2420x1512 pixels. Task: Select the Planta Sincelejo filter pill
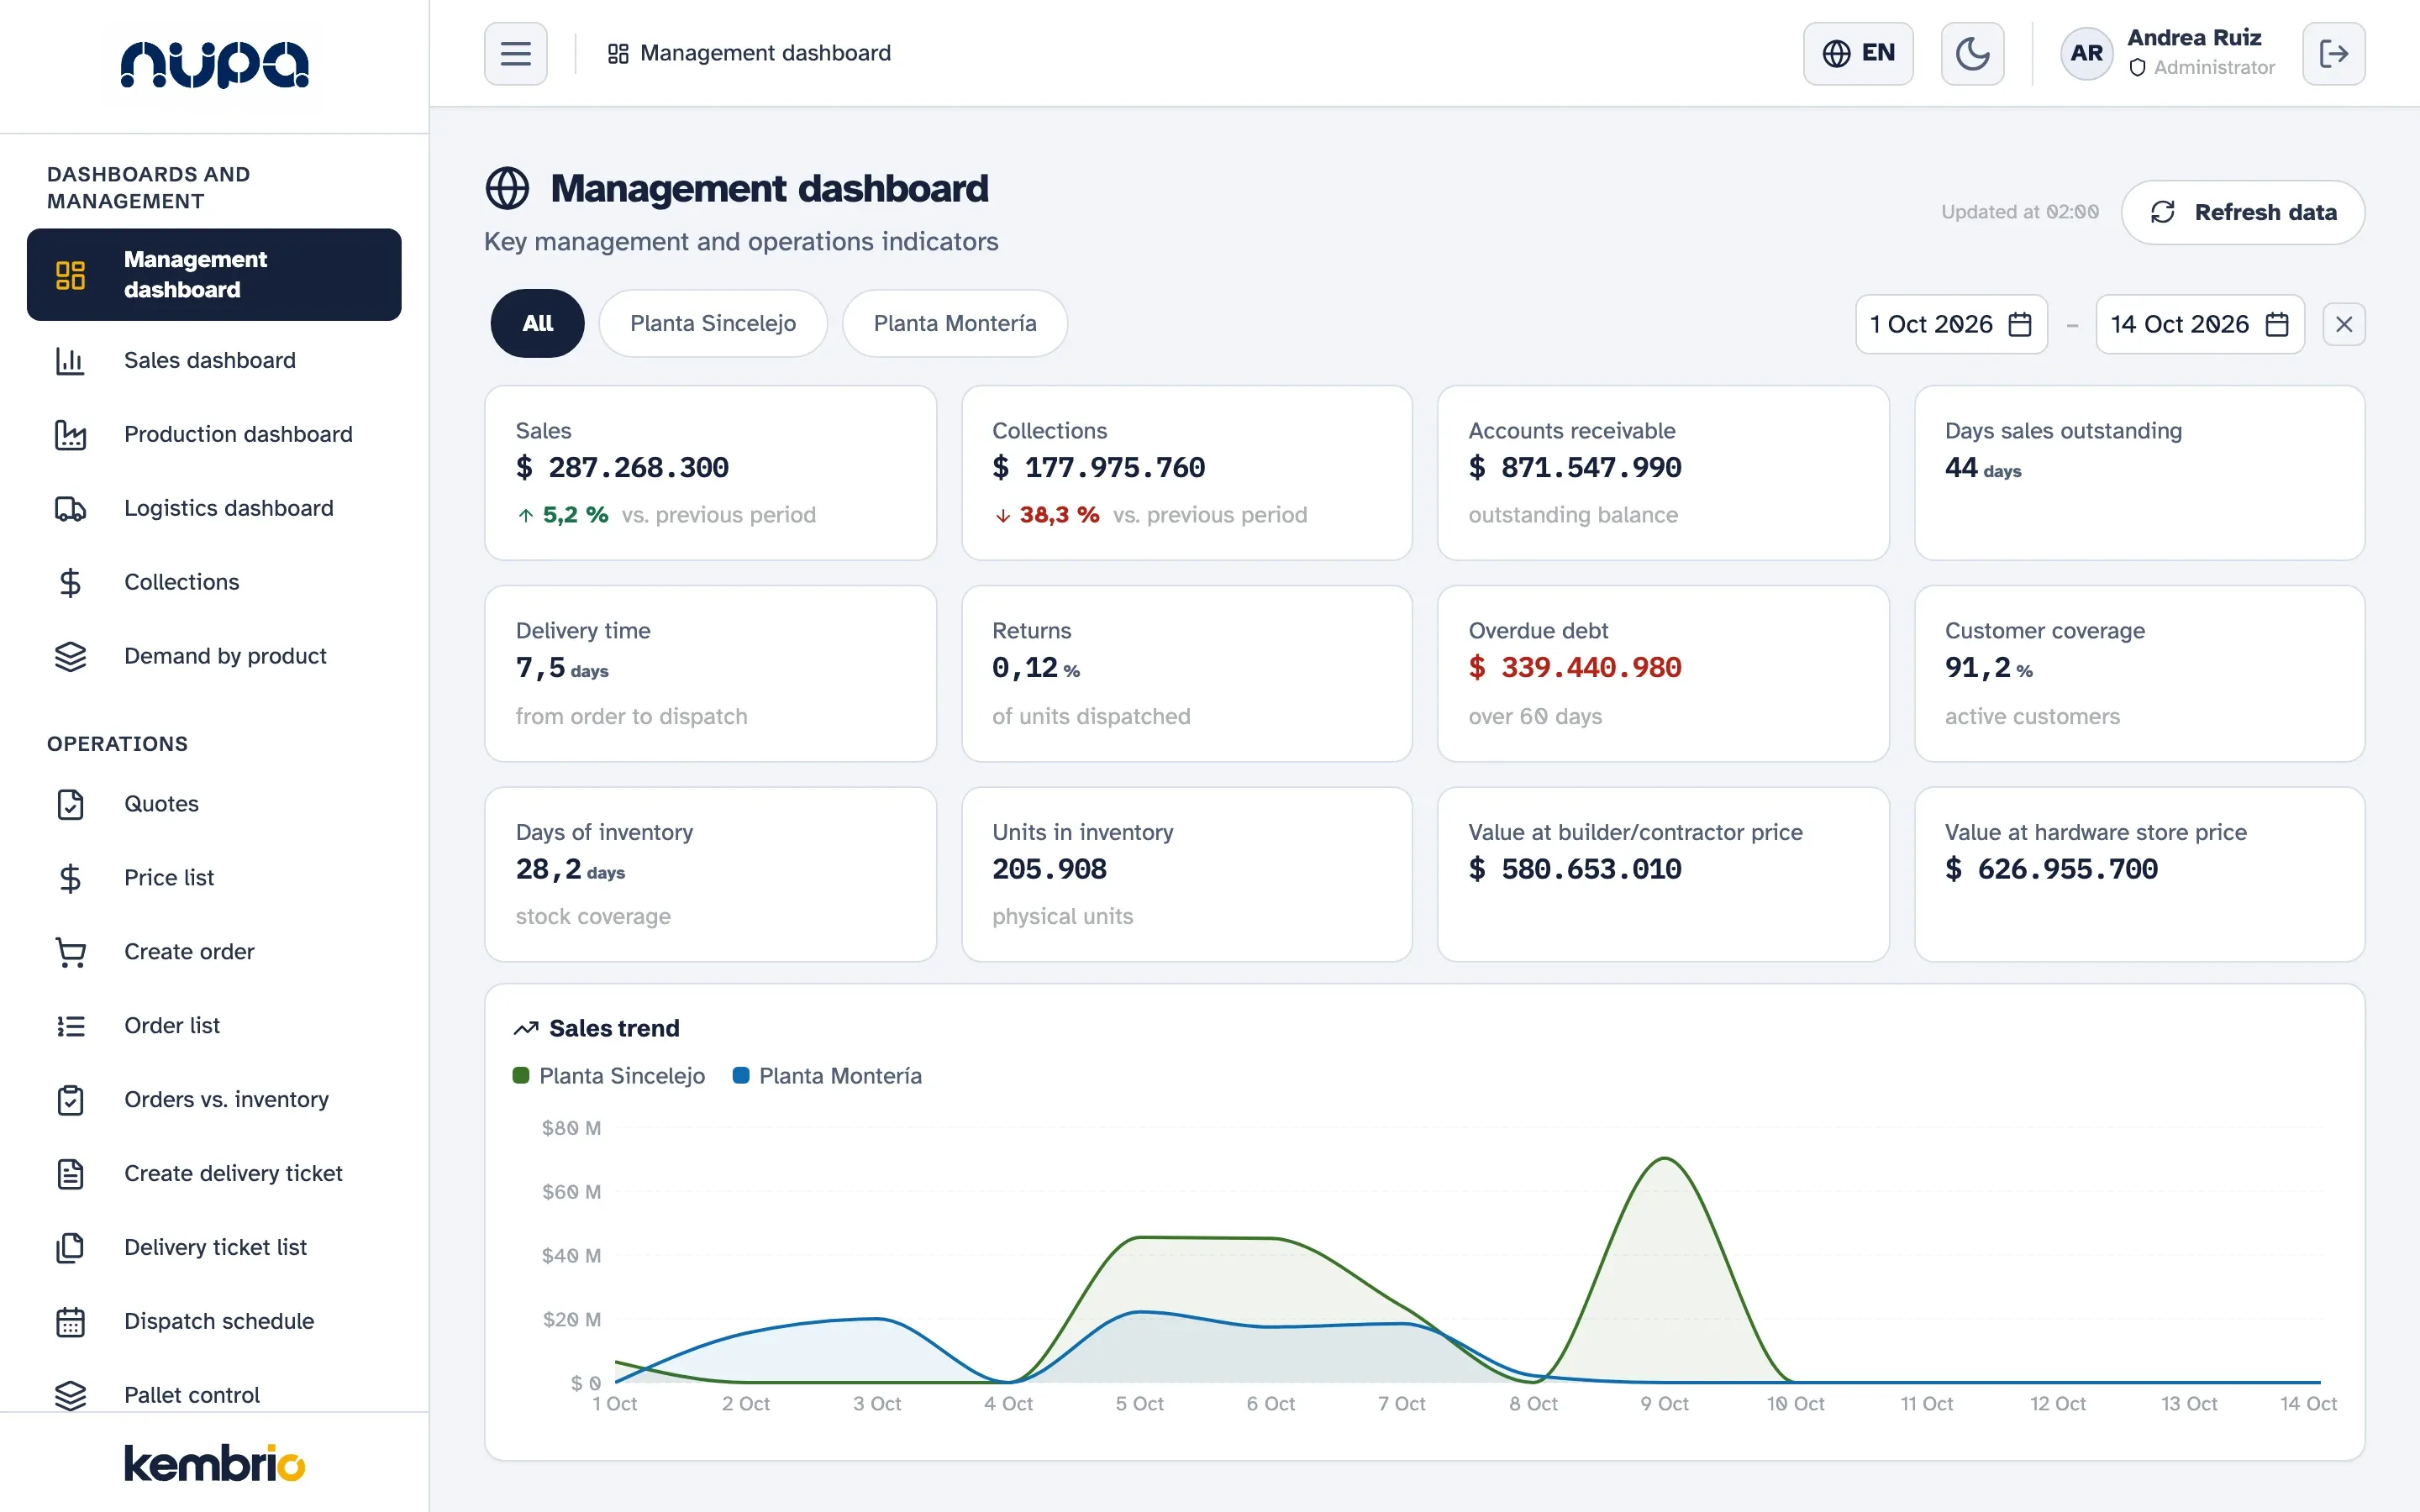(713, 323)
